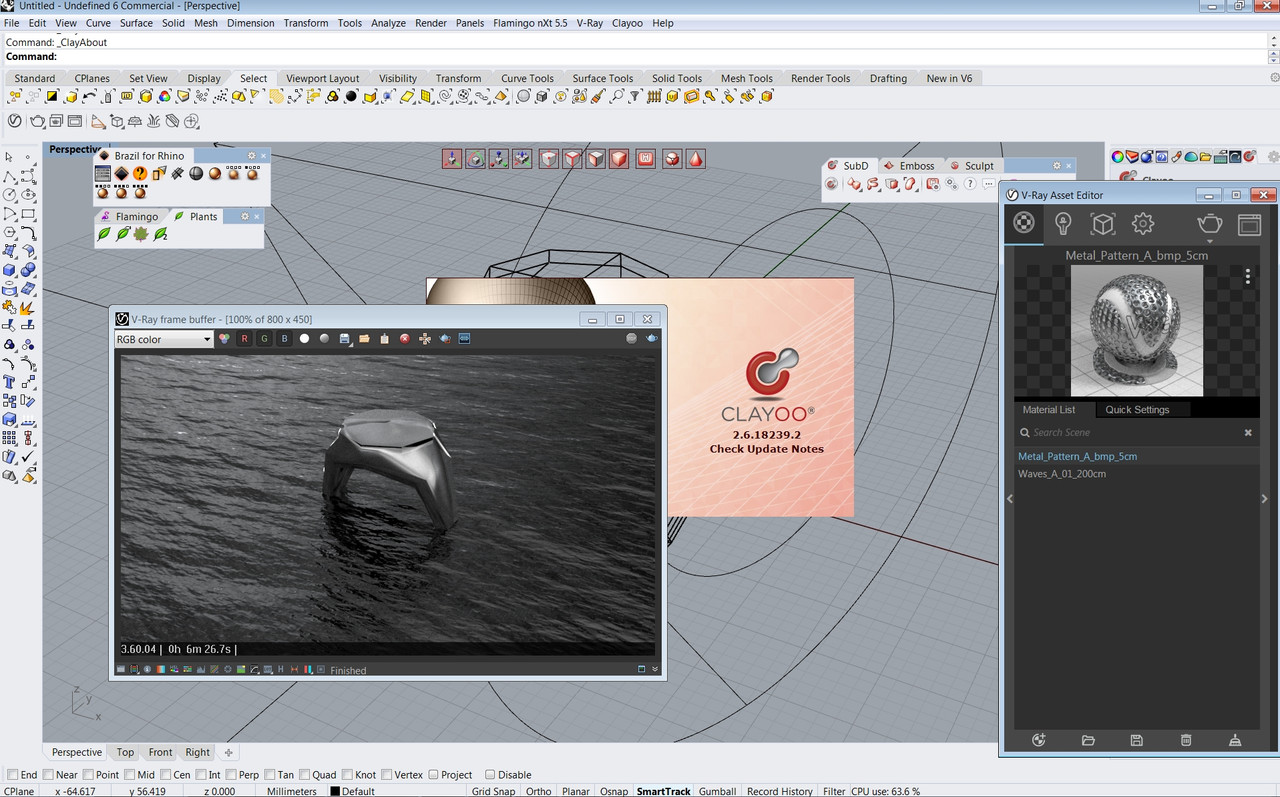Expand the Asset Editor right panel arrow

pyautogui.click(x=1264, y=498)
